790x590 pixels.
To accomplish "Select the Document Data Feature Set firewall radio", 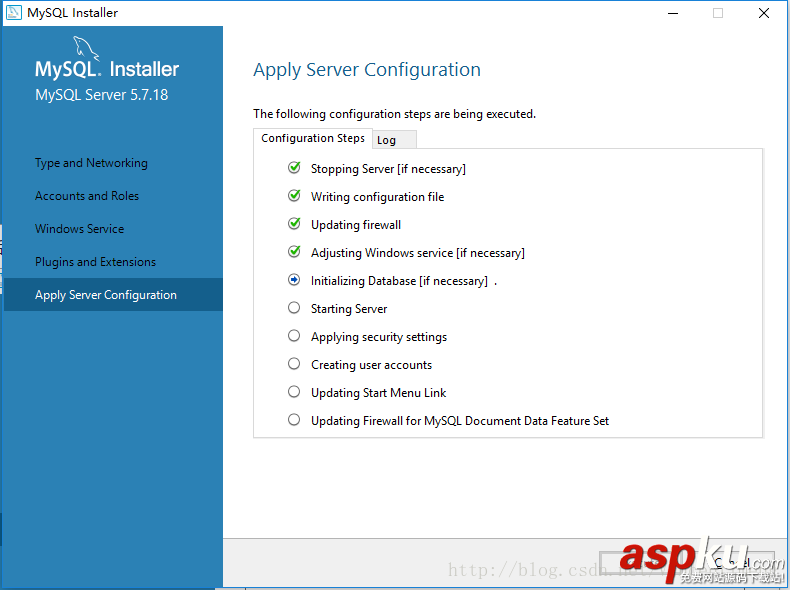I will pyautogui.click(x=294, y=420).
